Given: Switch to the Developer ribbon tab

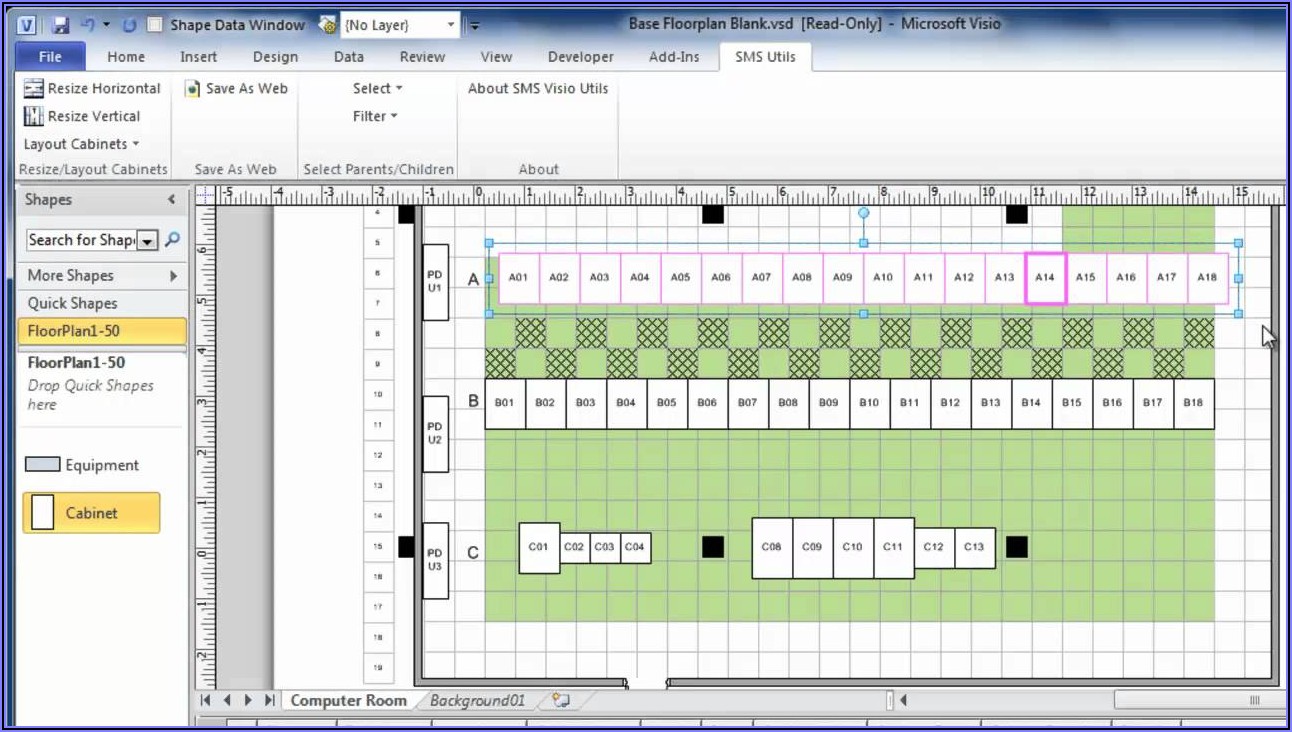Looking at the screenshot, I should 580,57.
